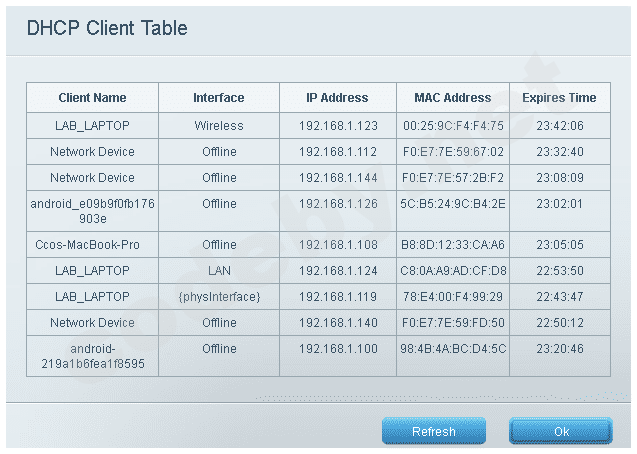Select the Expires Time column header
Screen dimensions: 637x454
pyautogui.click(x=559, y=98)
